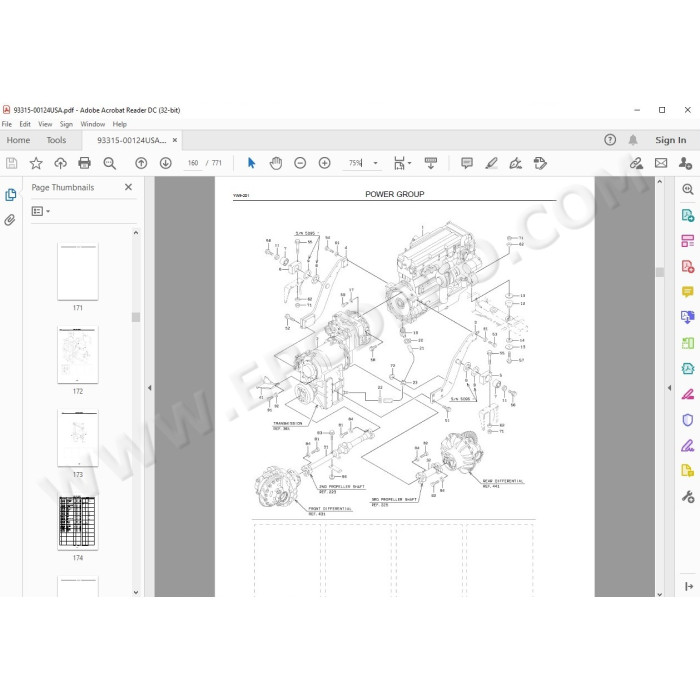The image size is (700, 700).
Task: Open Protect shield tool
Action: pyautogui.click(x=688, y=420)
